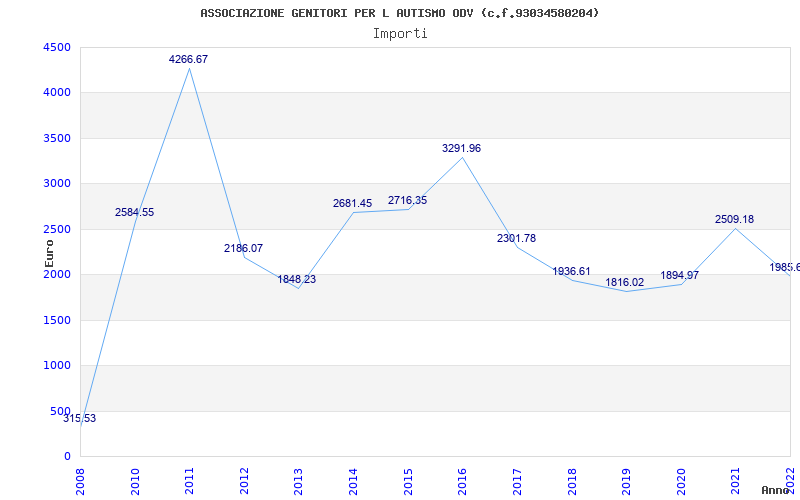
Task: Select the 2019 x-axis year label
Action: coord(627,481)
